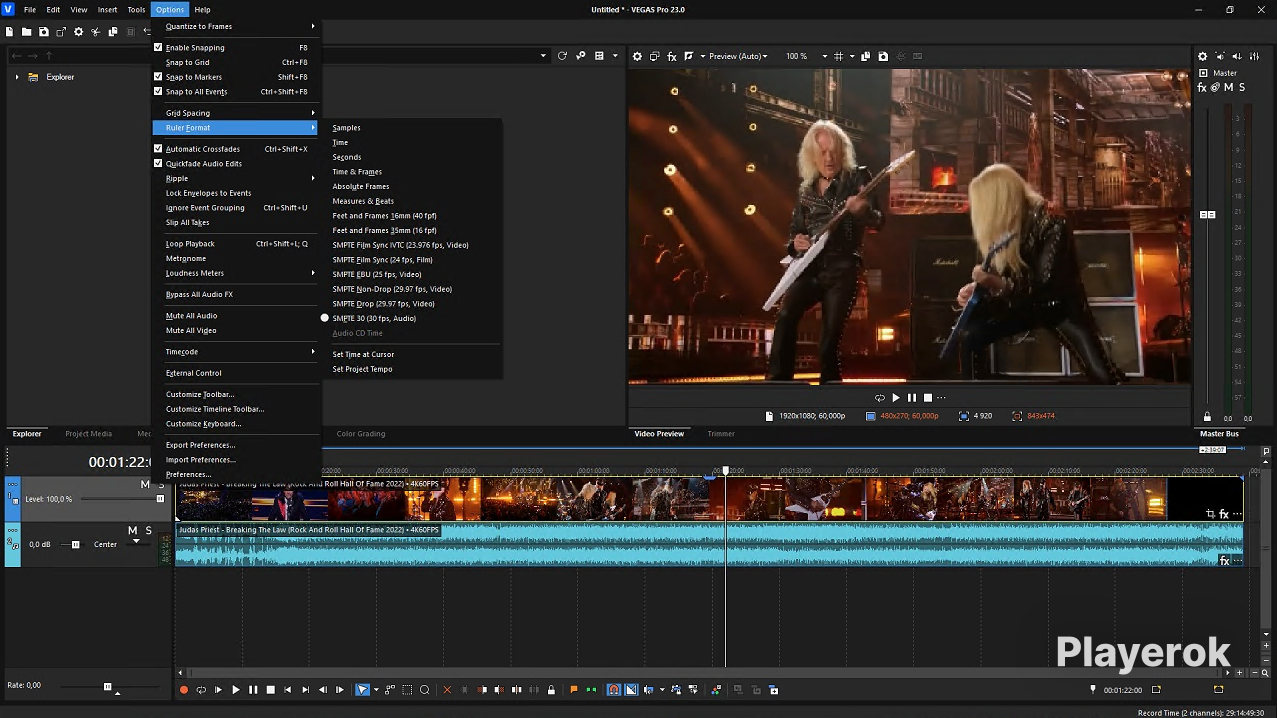
Task: Open Preview (Auto) quality dropdown
Action: (x=738, y=57)
